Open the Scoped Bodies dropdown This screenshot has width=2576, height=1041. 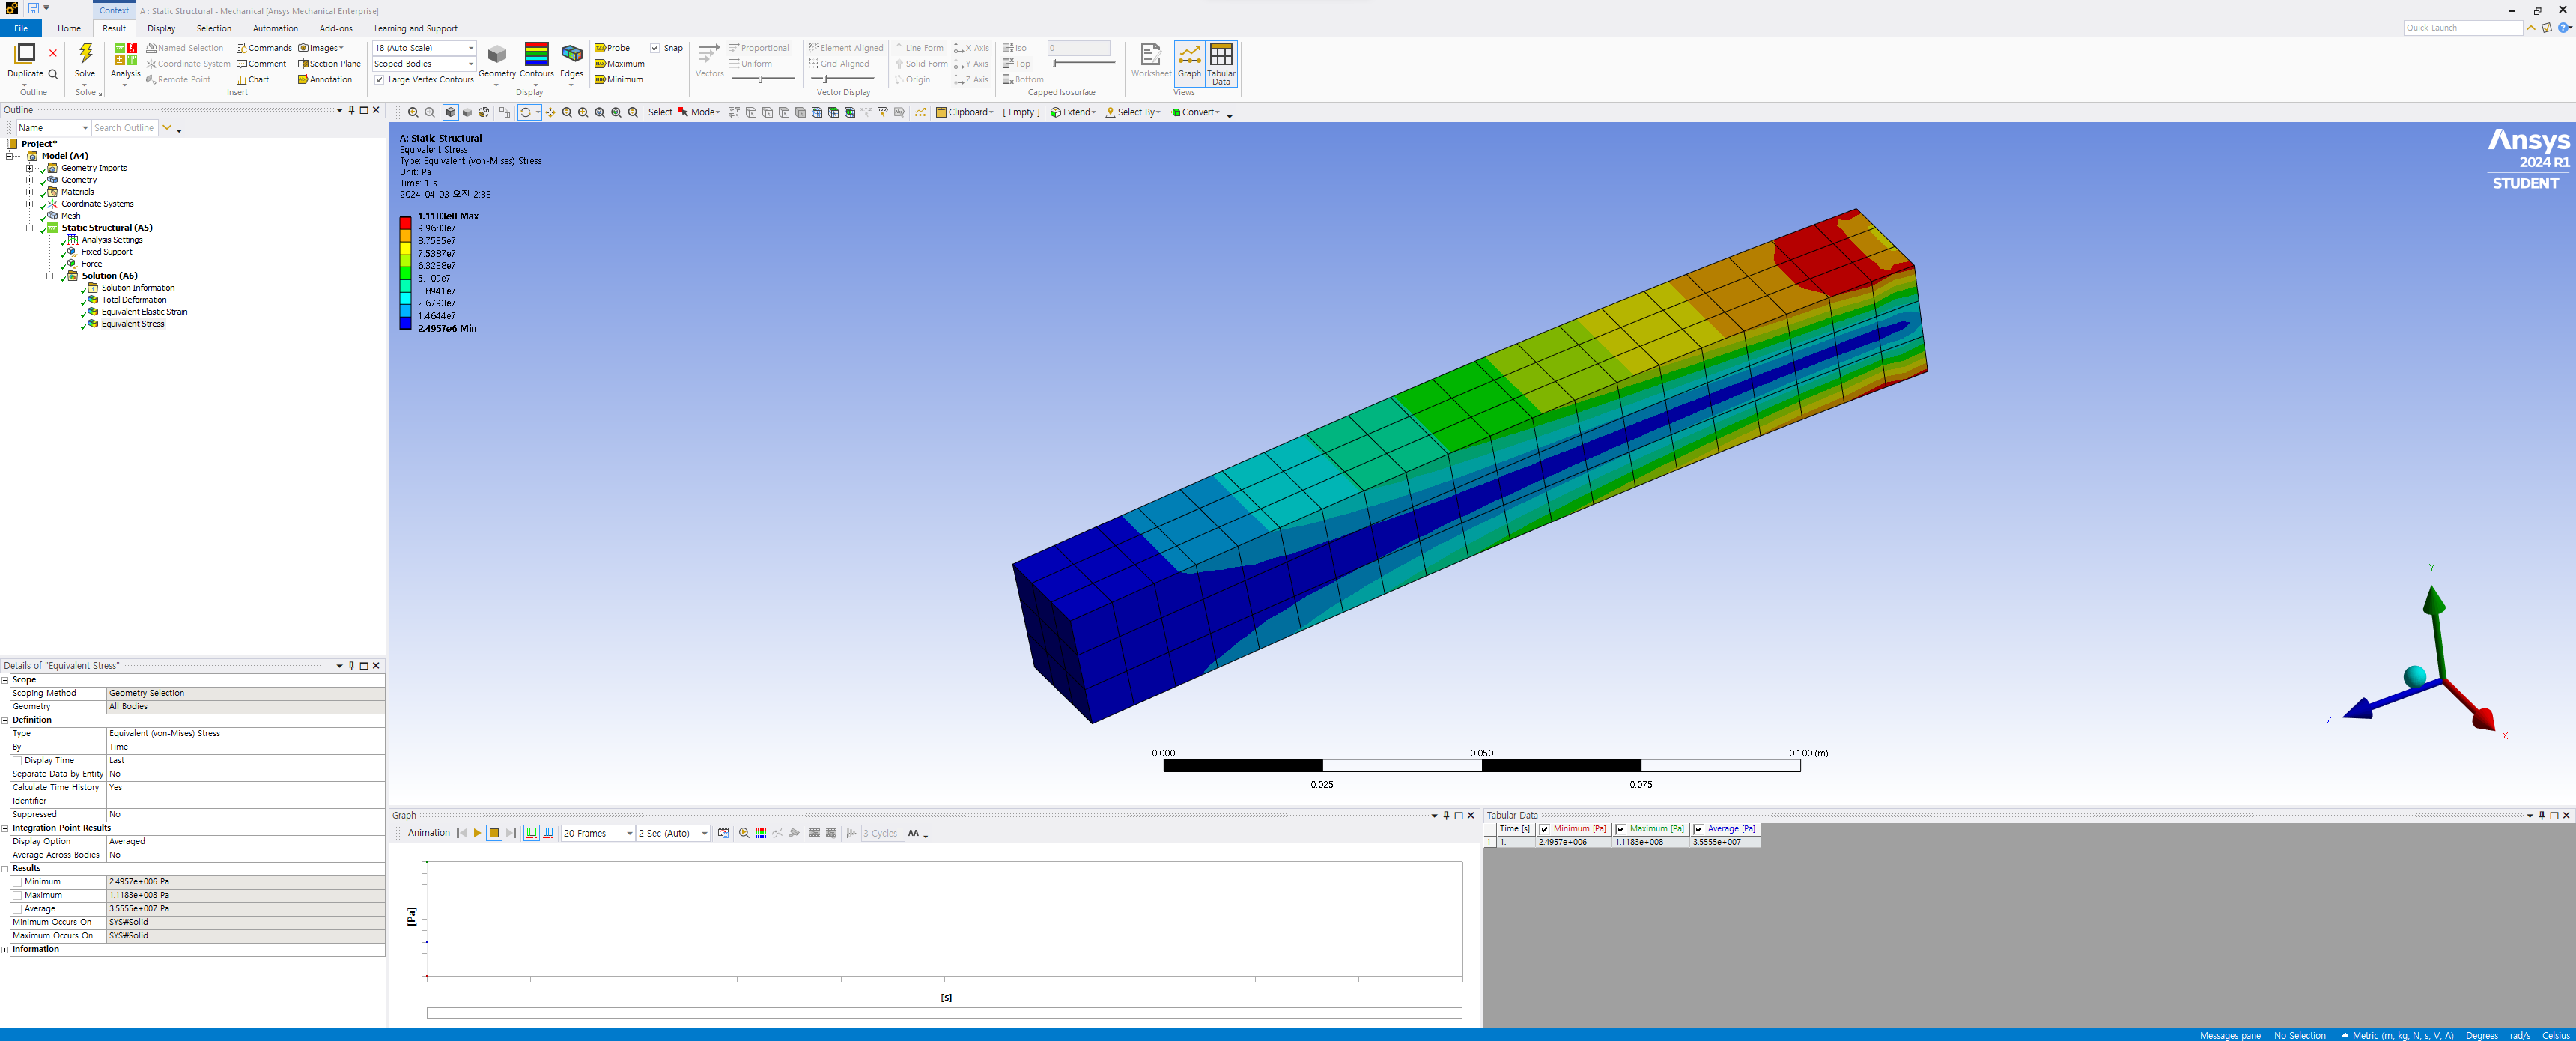coord(424,64)
